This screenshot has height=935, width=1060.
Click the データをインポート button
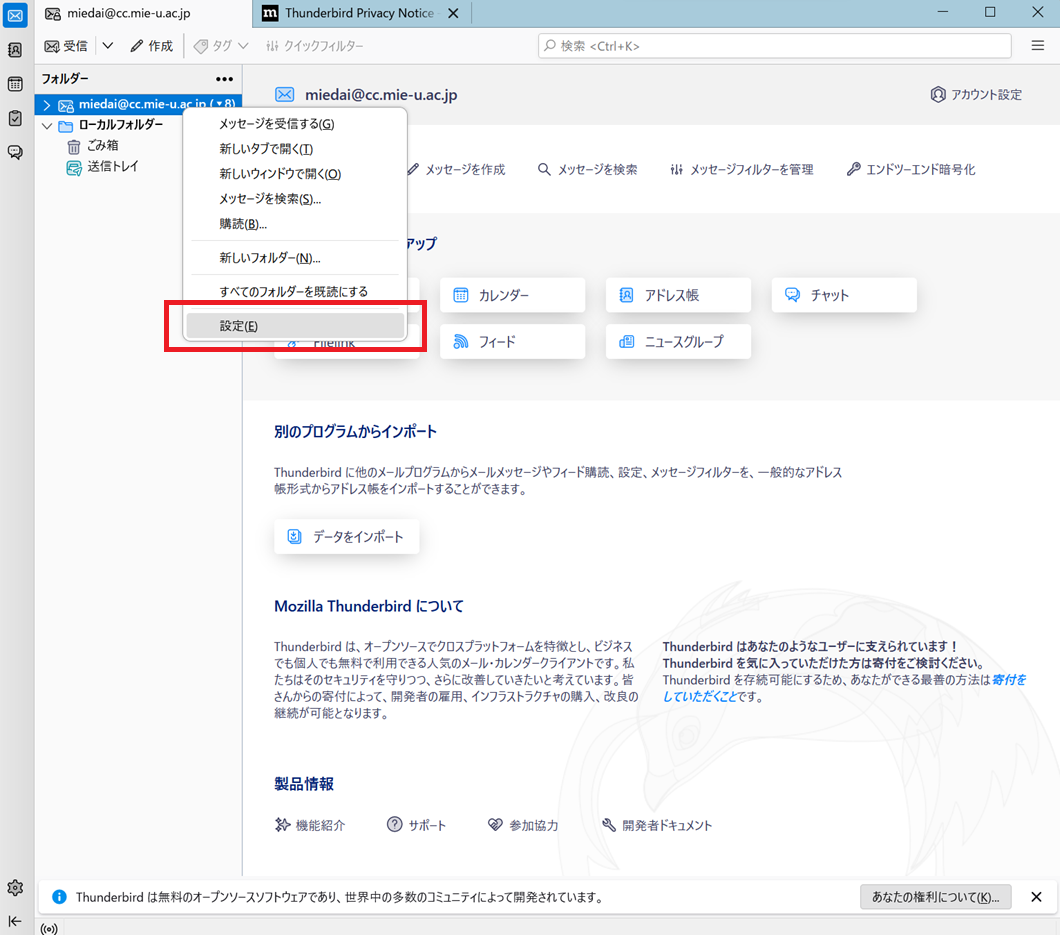pos(347,537)
